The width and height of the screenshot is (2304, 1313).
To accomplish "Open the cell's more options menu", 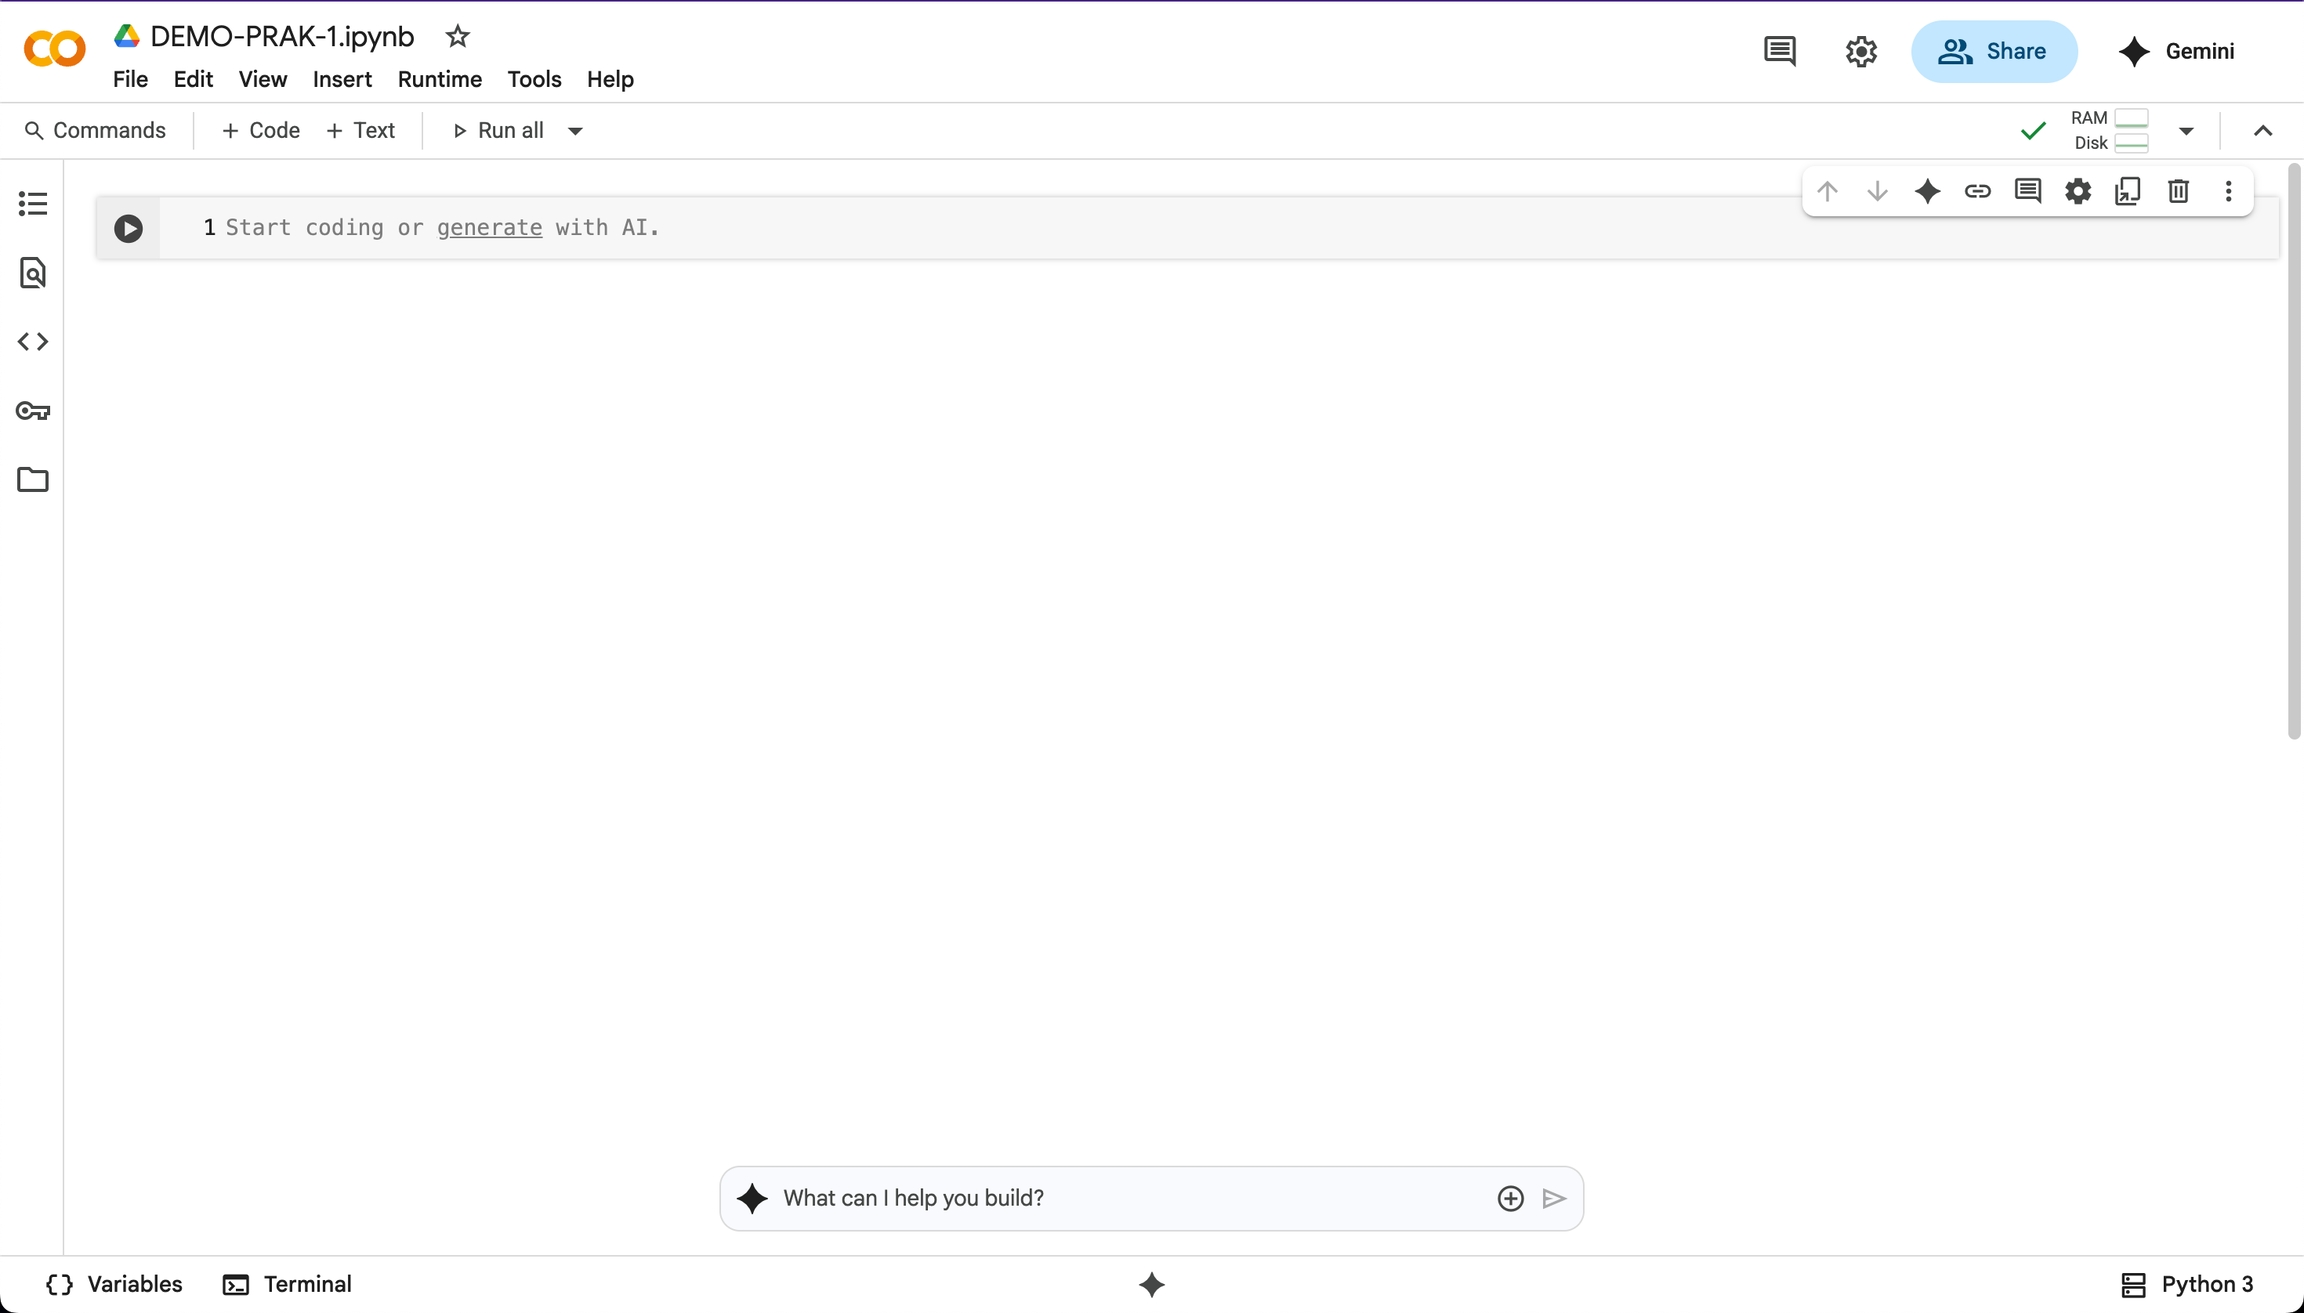I will (2228, 191).
